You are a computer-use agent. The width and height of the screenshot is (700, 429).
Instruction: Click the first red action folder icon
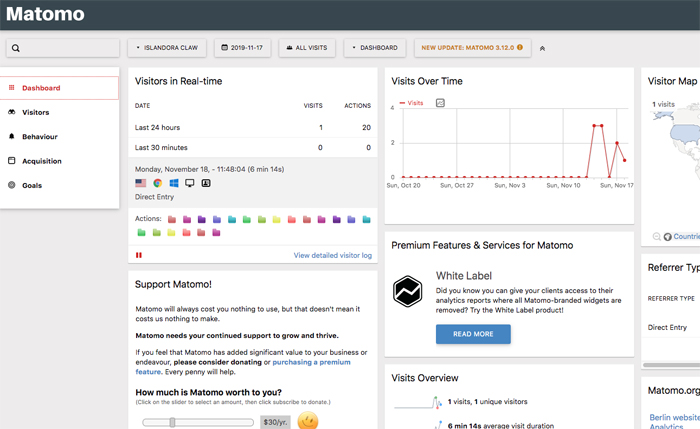pos(172,219)
